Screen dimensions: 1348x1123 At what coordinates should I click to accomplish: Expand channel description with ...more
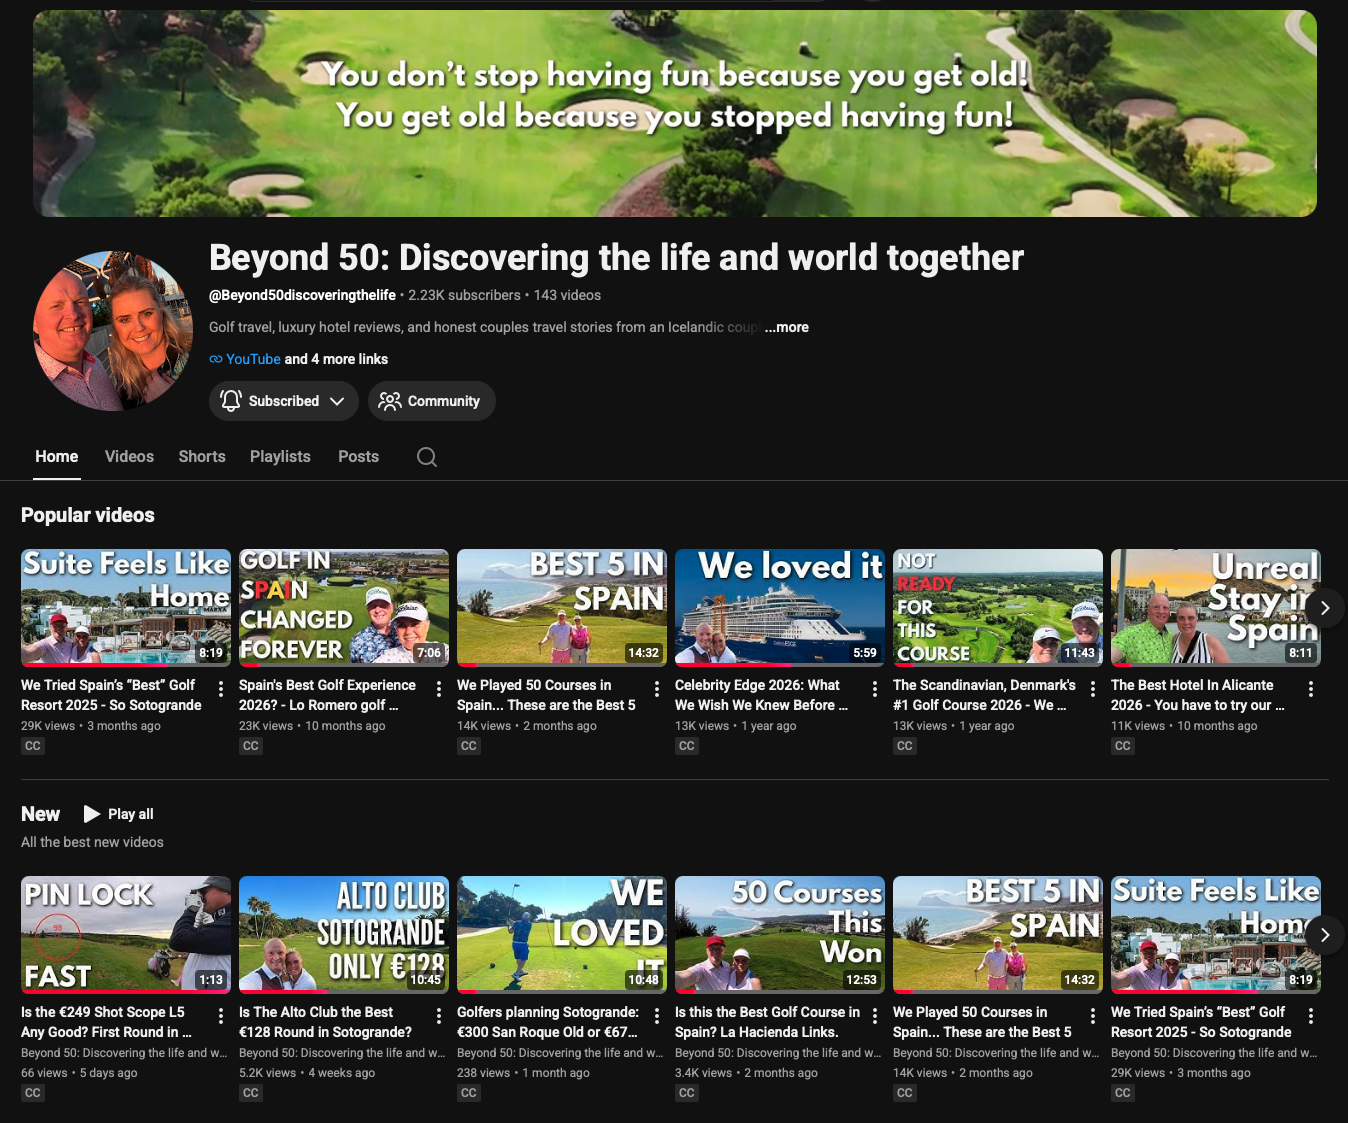point(787,327)
